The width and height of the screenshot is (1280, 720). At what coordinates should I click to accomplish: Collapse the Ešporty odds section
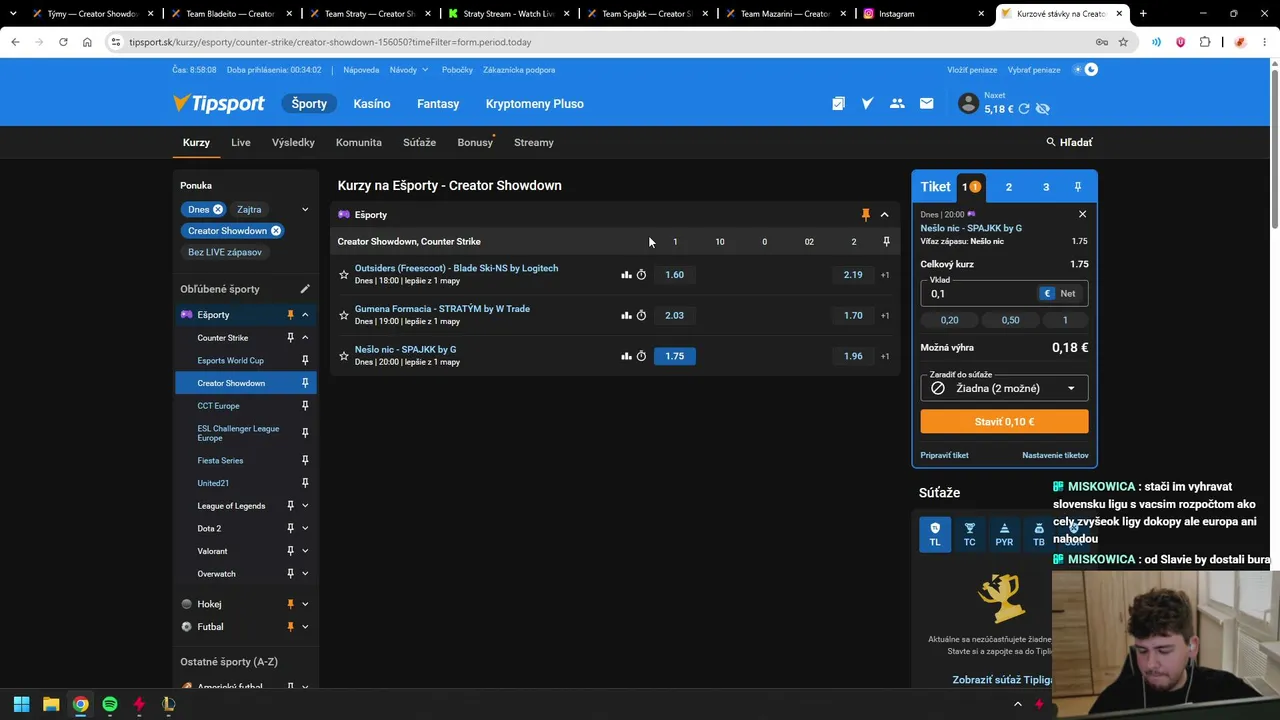pos(884,215)
